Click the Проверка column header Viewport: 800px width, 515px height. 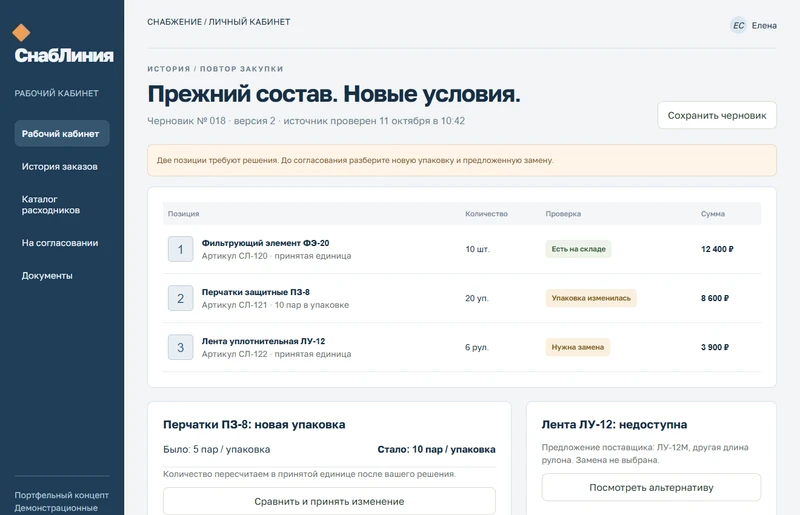[563, 214]
